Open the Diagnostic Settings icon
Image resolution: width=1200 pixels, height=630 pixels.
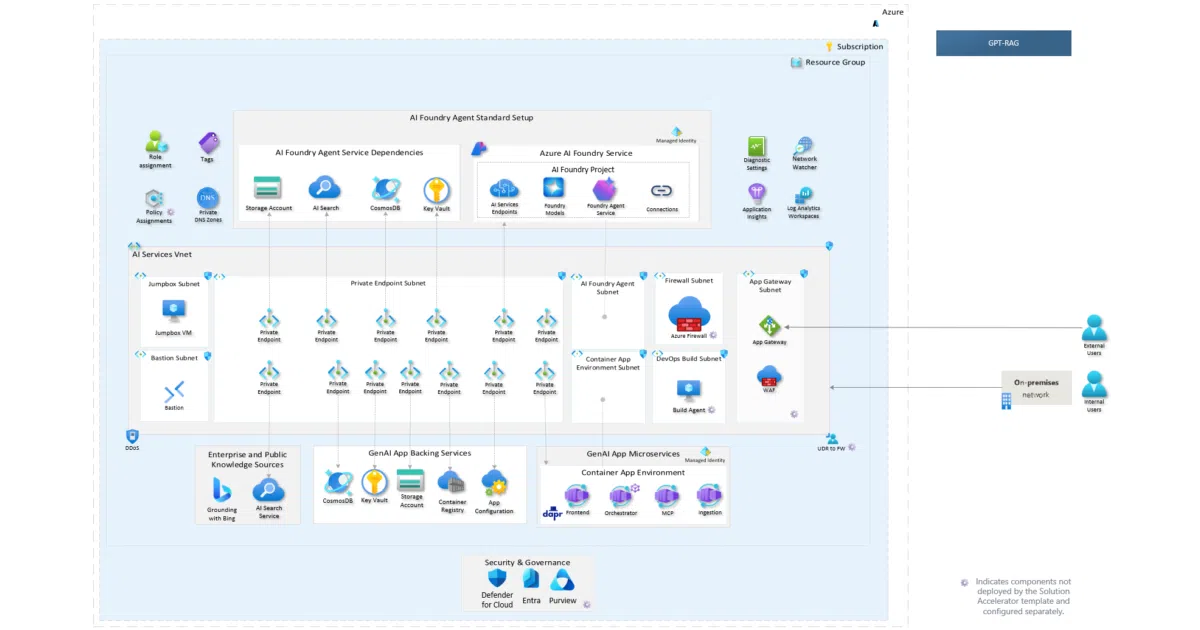point(756,146)
